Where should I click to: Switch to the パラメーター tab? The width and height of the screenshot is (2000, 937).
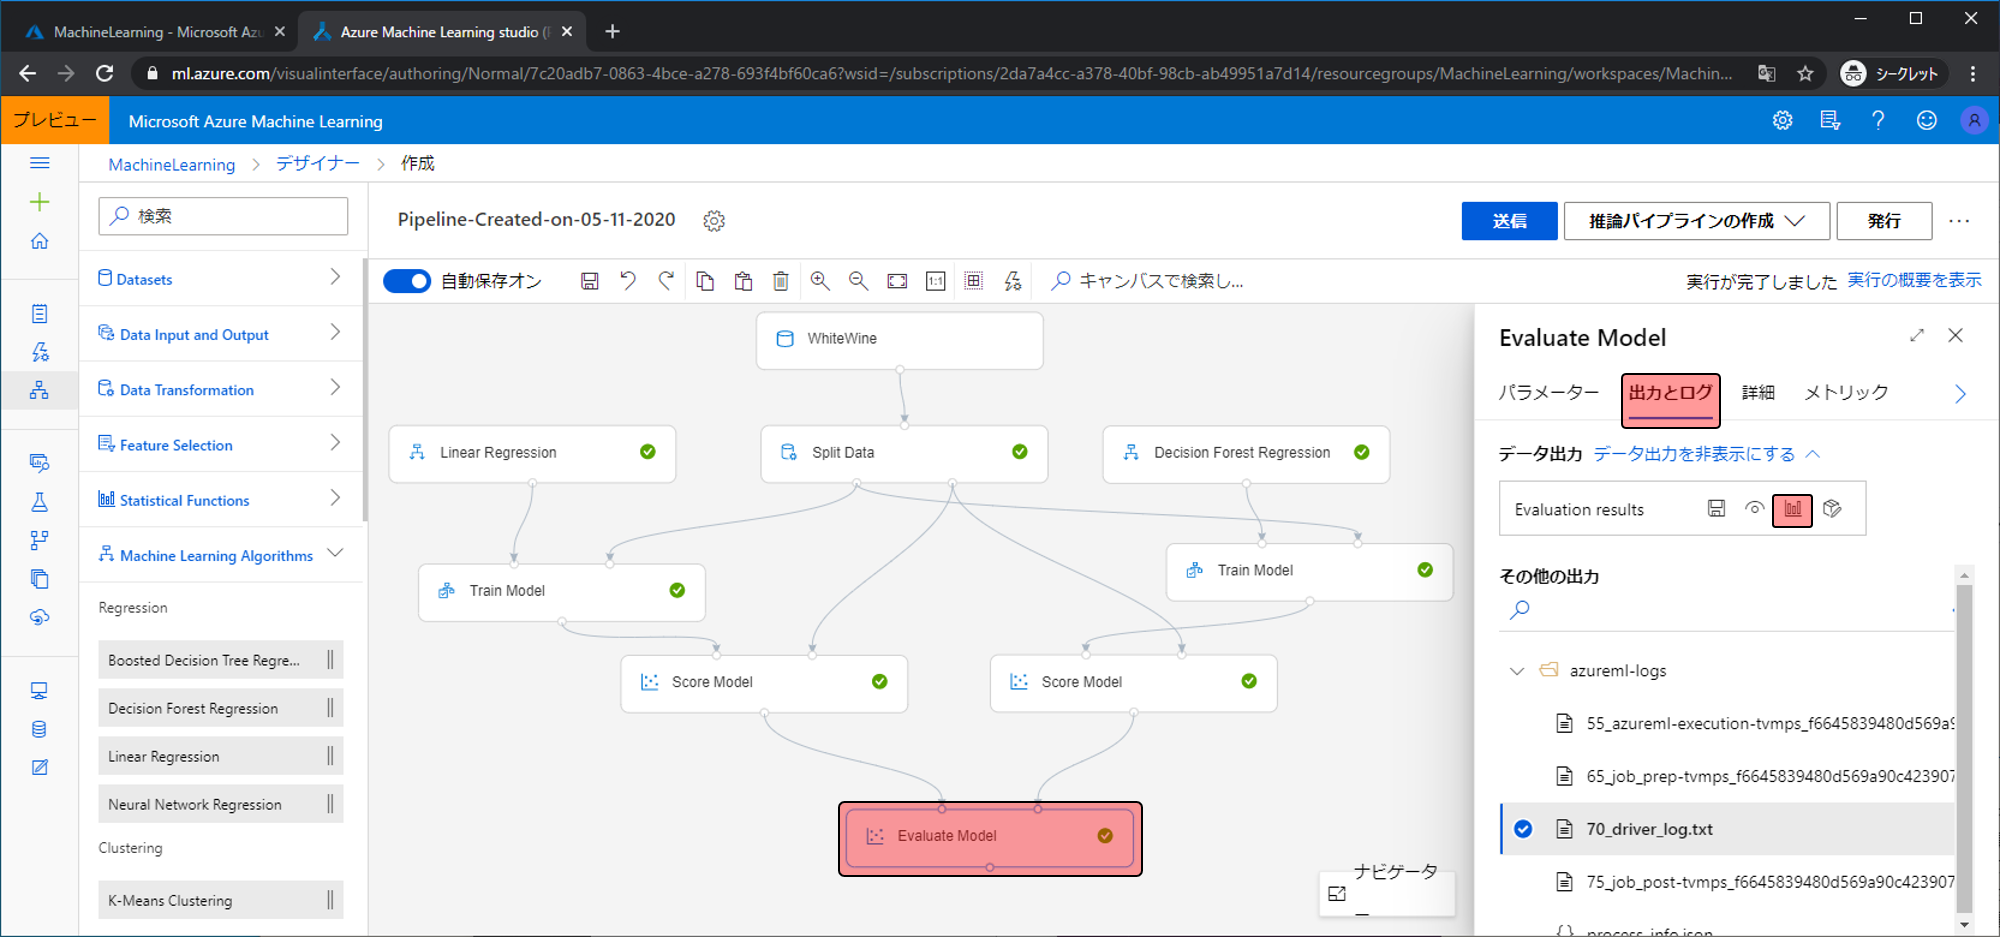(1548, 393)
